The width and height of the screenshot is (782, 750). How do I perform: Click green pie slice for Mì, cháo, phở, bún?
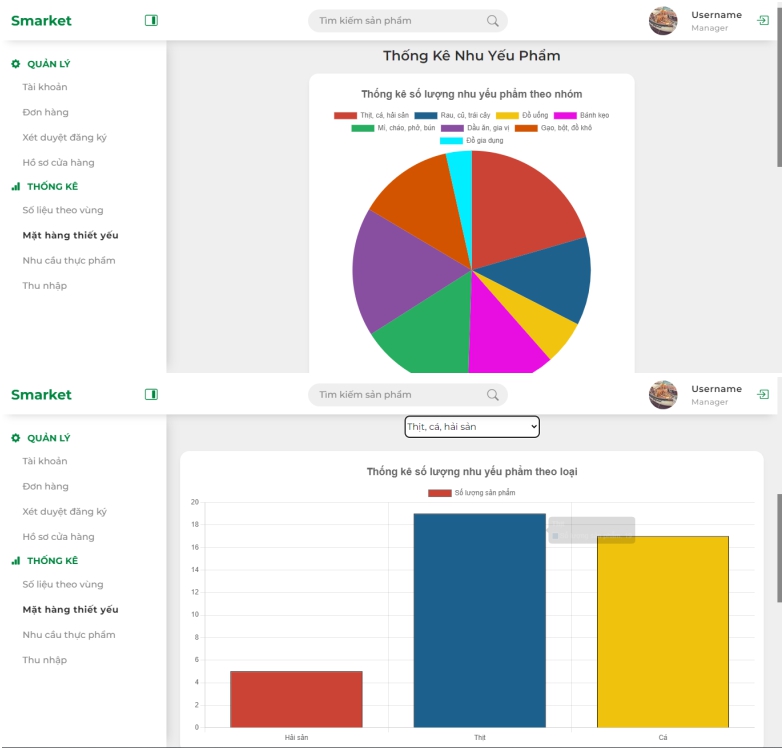pyautogui.click(x=434, y=334)
